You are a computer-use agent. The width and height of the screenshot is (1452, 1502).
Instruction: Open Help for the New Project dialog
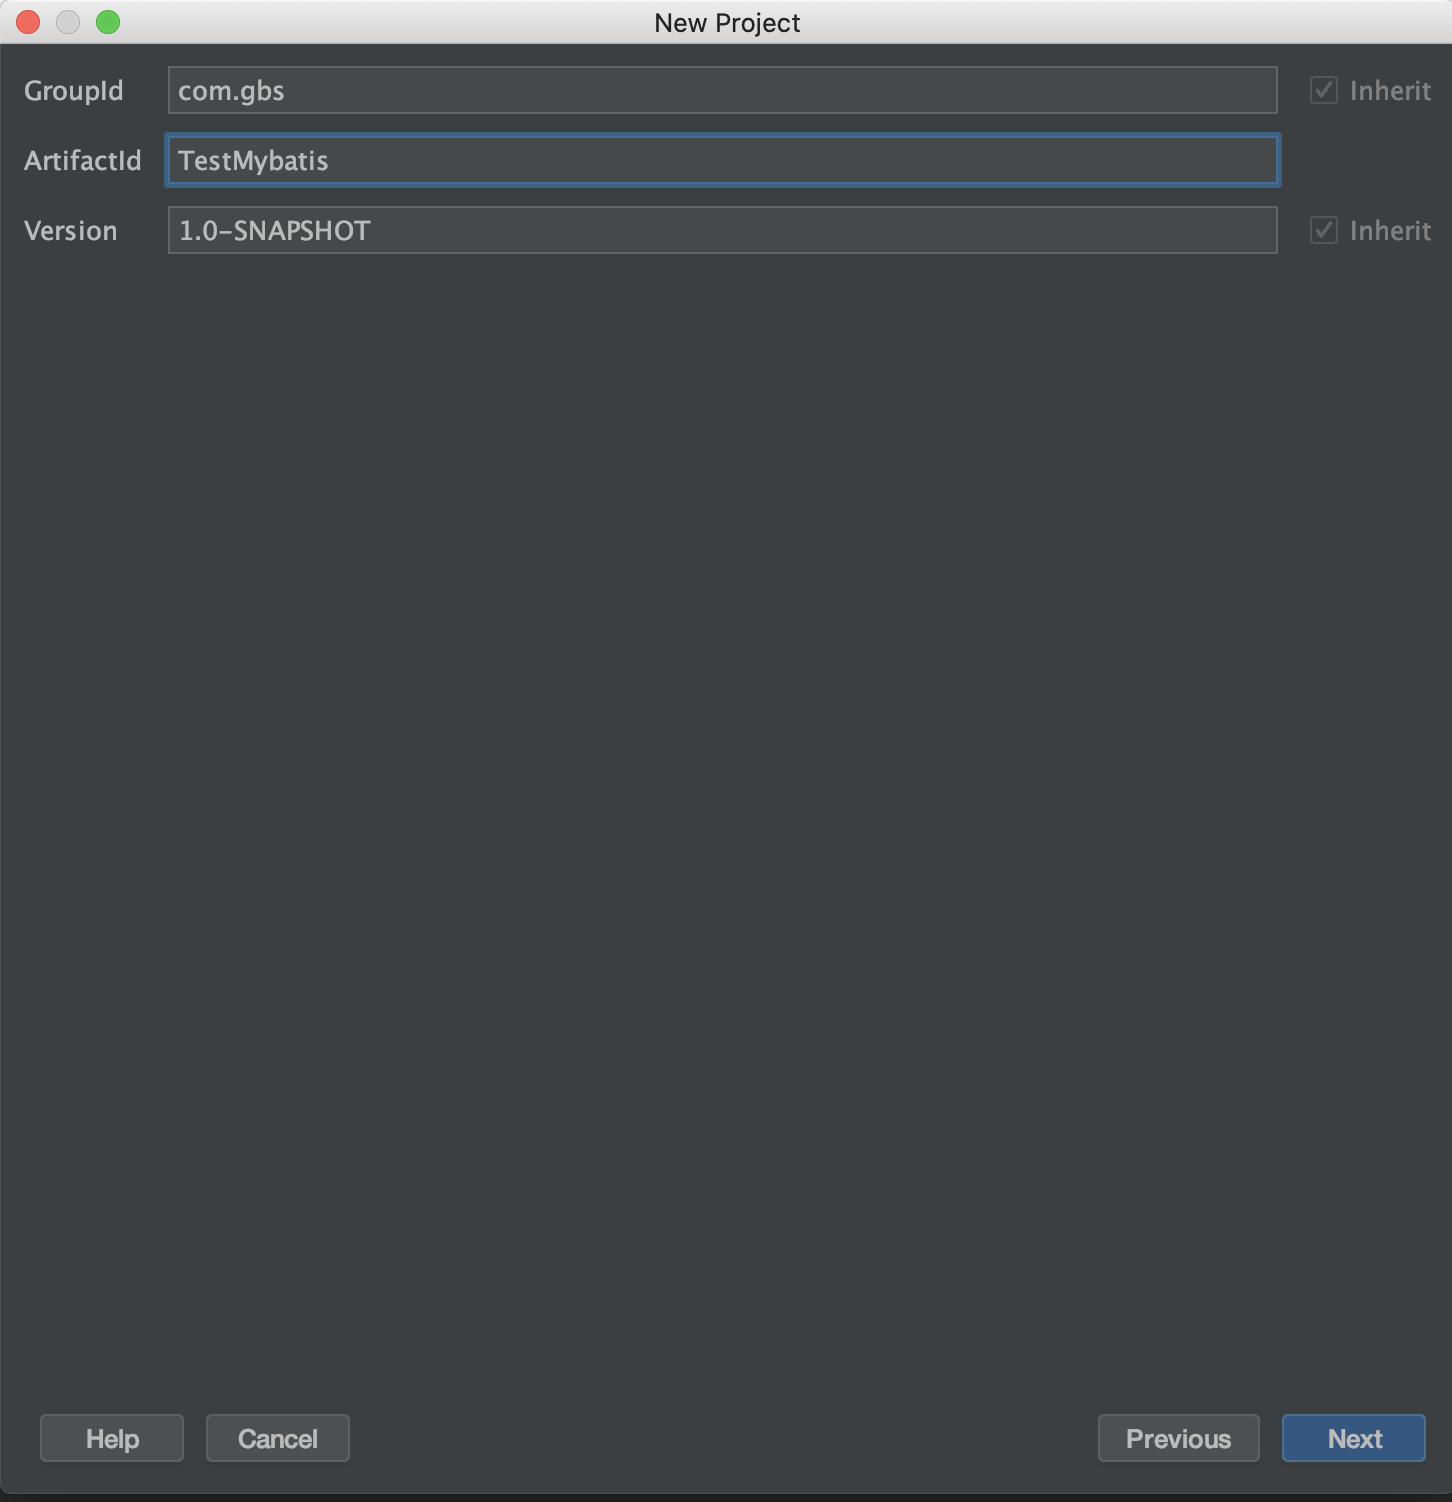point(112,1438)
